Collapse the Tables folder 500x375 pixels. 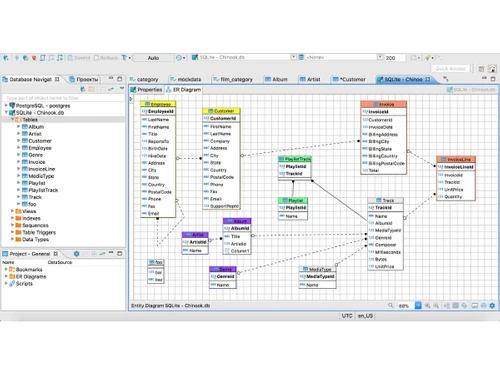(x=12, y=119)
